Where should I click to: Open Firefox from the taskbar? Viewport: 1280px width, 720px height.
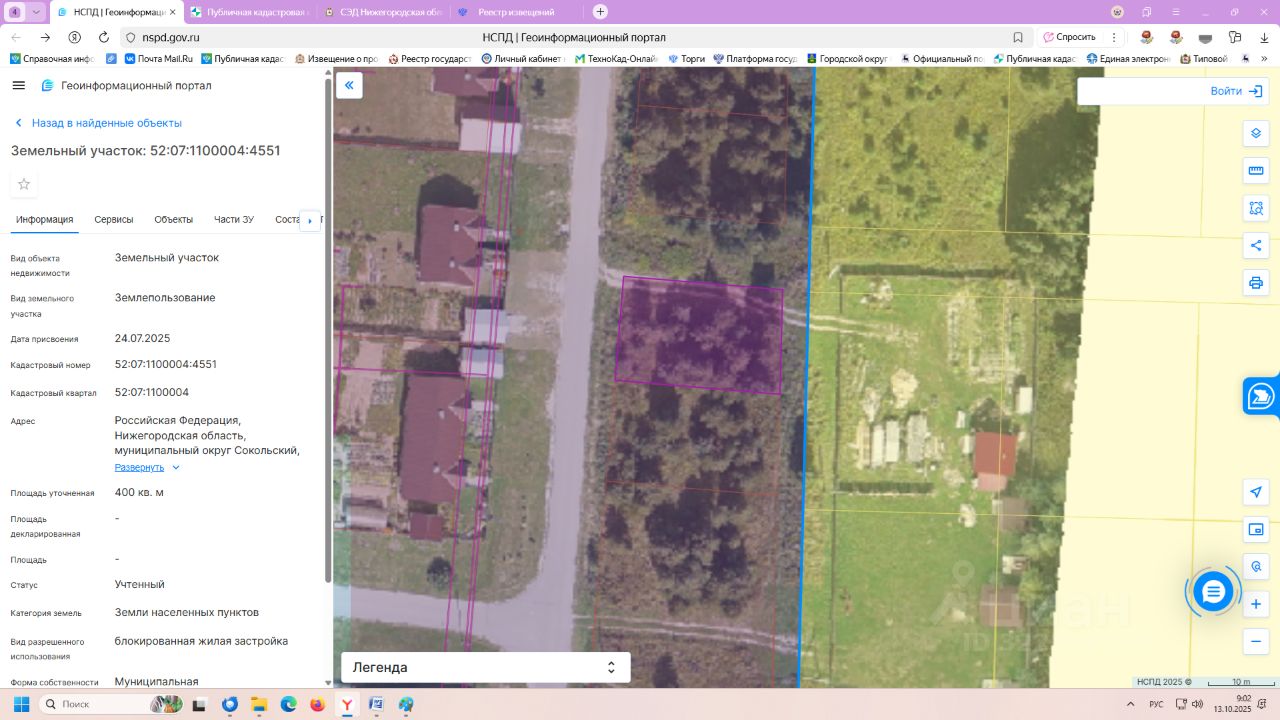pyautogui.click(x=318, y=704)
